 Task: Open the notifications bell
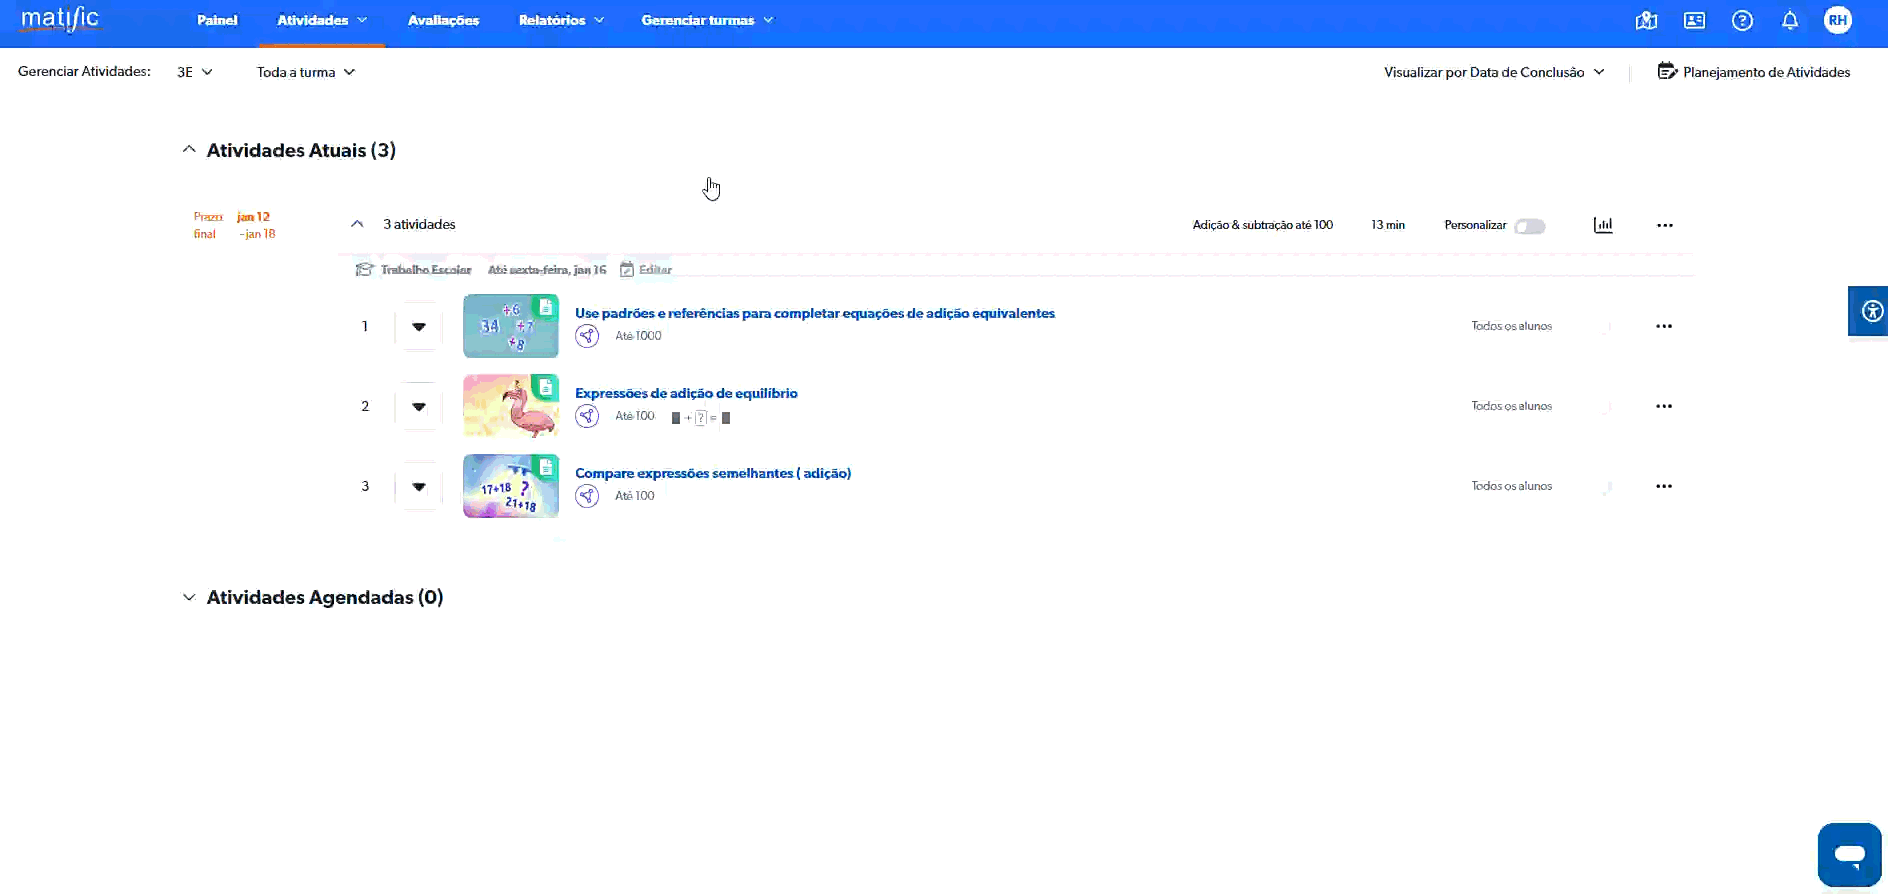click(1790, 21)
